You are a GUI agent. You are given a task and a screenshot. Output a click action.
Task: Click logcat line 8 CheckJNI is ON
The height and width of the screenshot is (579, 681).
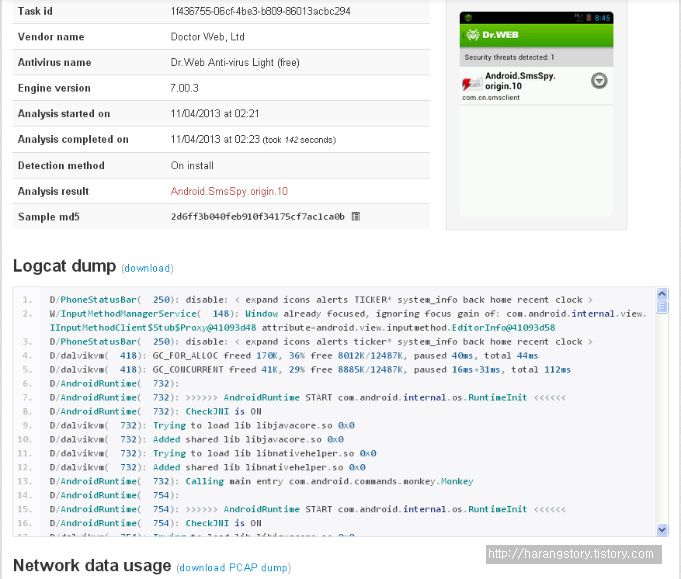(x=155, y=411)
